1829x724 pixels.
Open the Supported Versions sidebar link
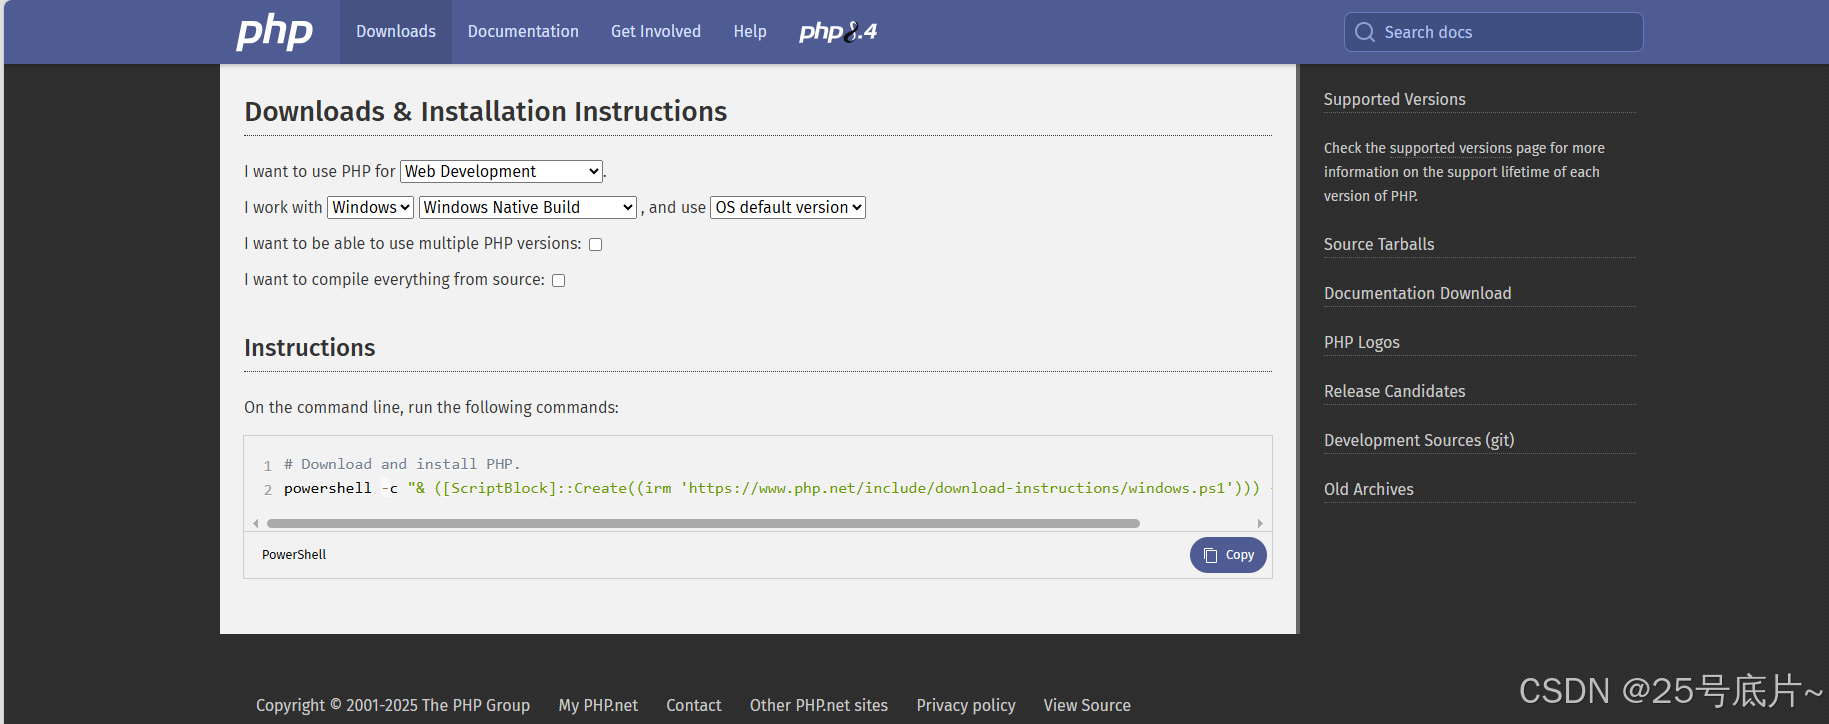tap(1394, 99)
